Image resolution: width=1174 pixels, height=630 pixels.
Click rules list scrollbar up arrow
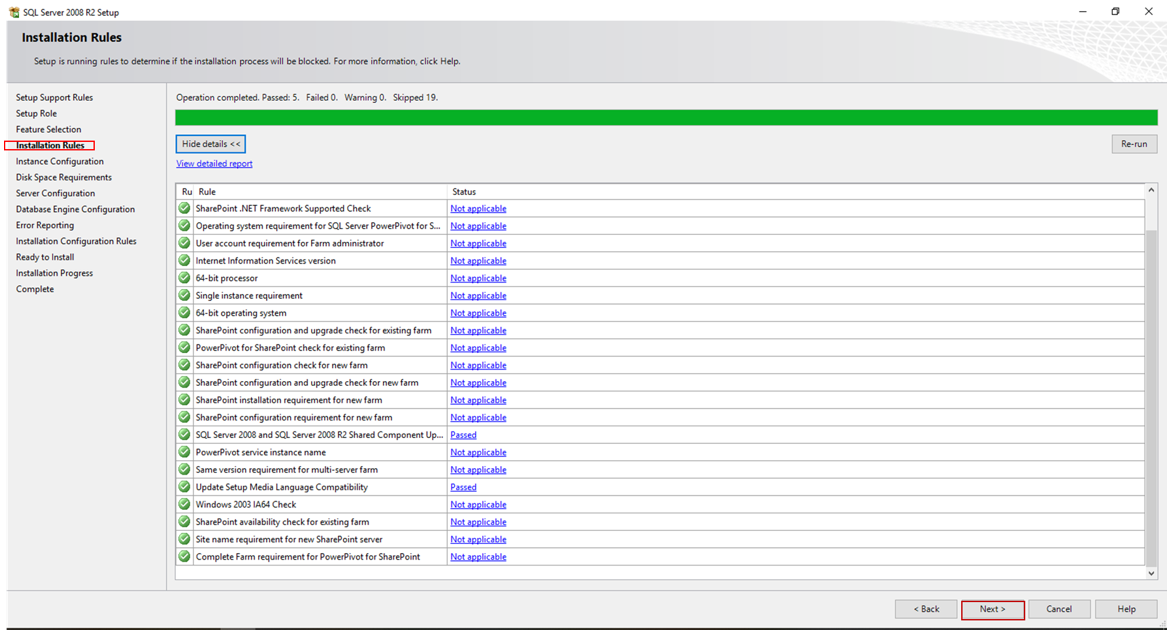click(x=1152, y=190)
